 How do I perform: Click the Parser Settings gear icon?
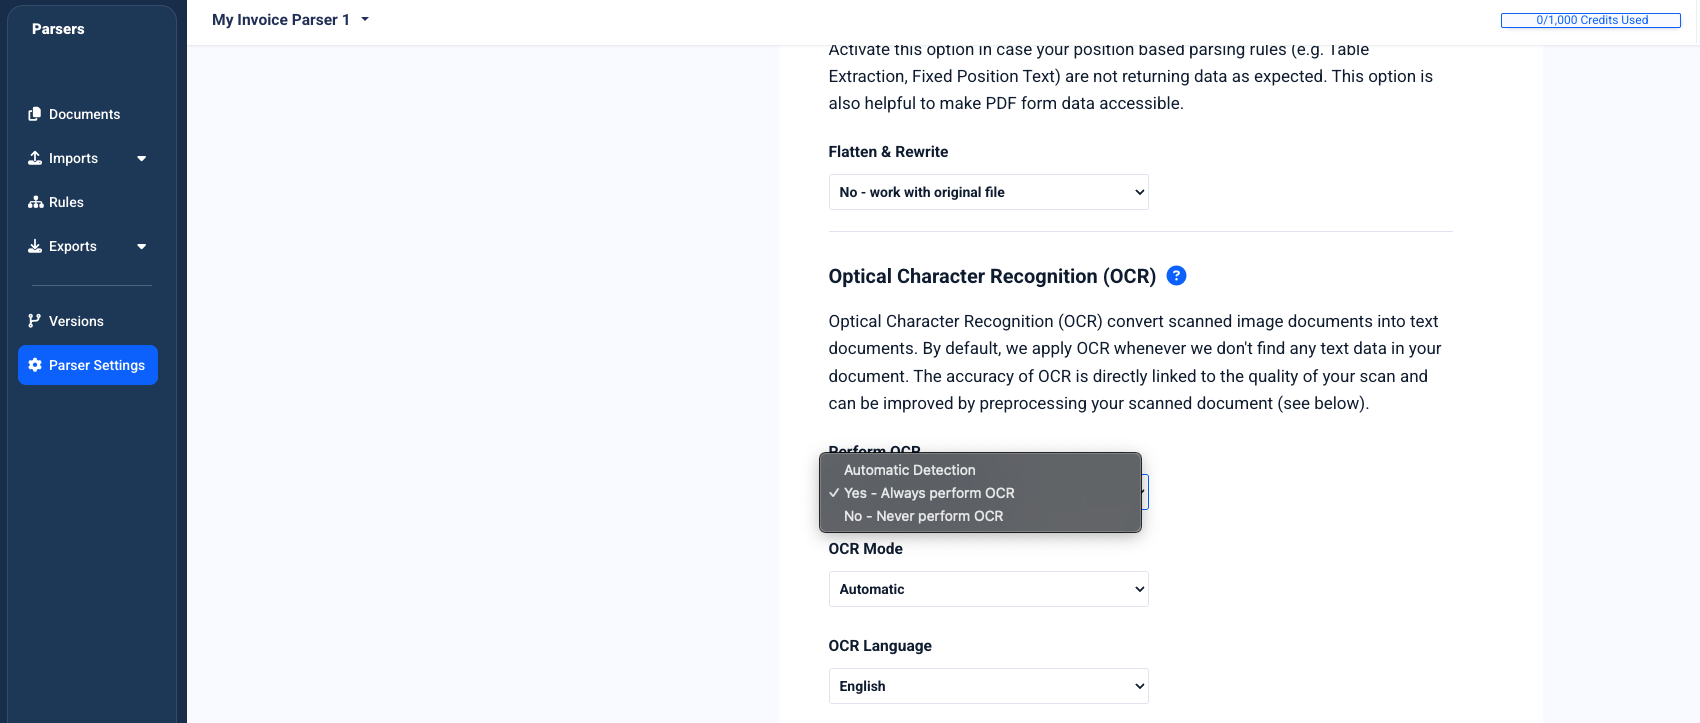pyautogui.click(x=35, y=365)
